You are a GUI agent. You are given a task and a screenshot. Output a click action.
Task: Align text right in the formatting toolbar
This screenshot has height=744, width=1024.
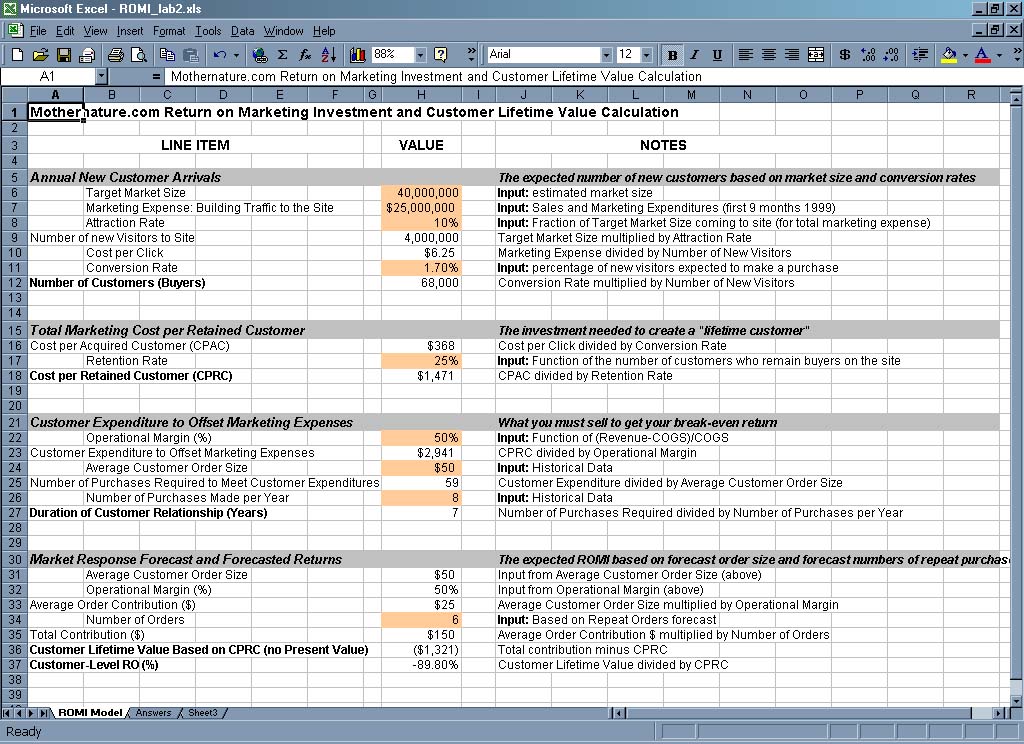[x=792, y=55]
